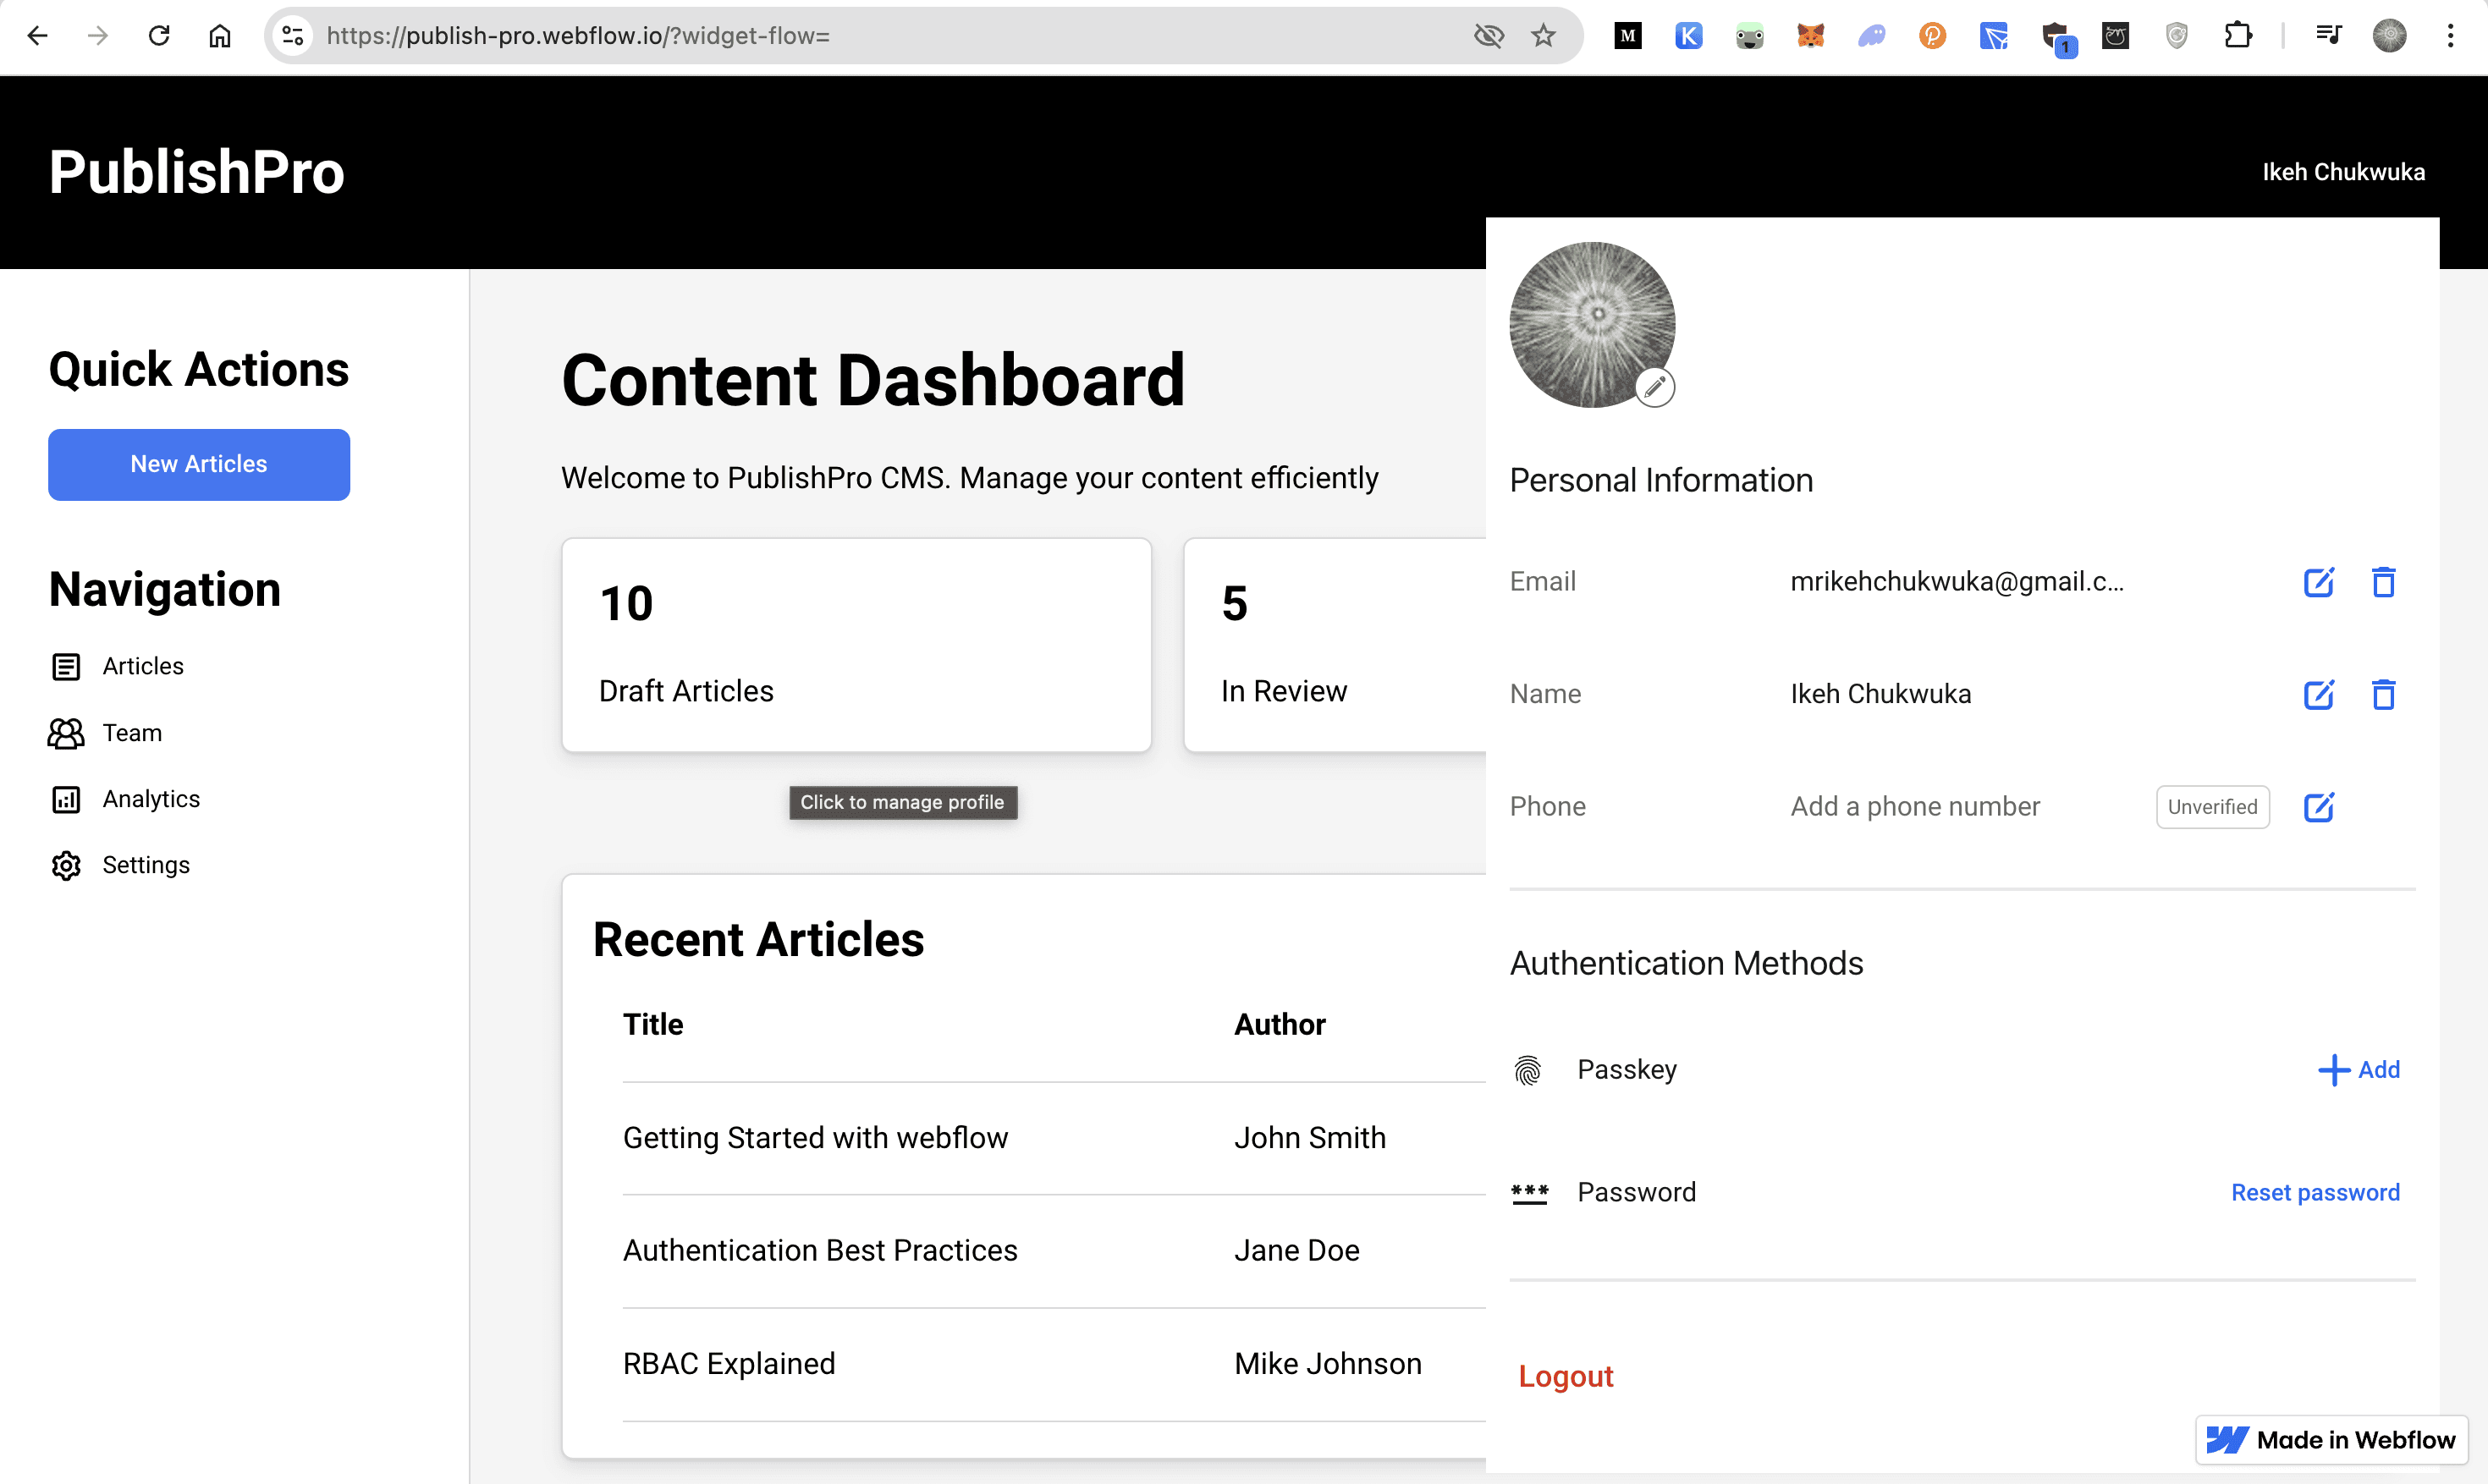
Task: Click trash icon in Name row
Action: click(x=2383, y=694)
